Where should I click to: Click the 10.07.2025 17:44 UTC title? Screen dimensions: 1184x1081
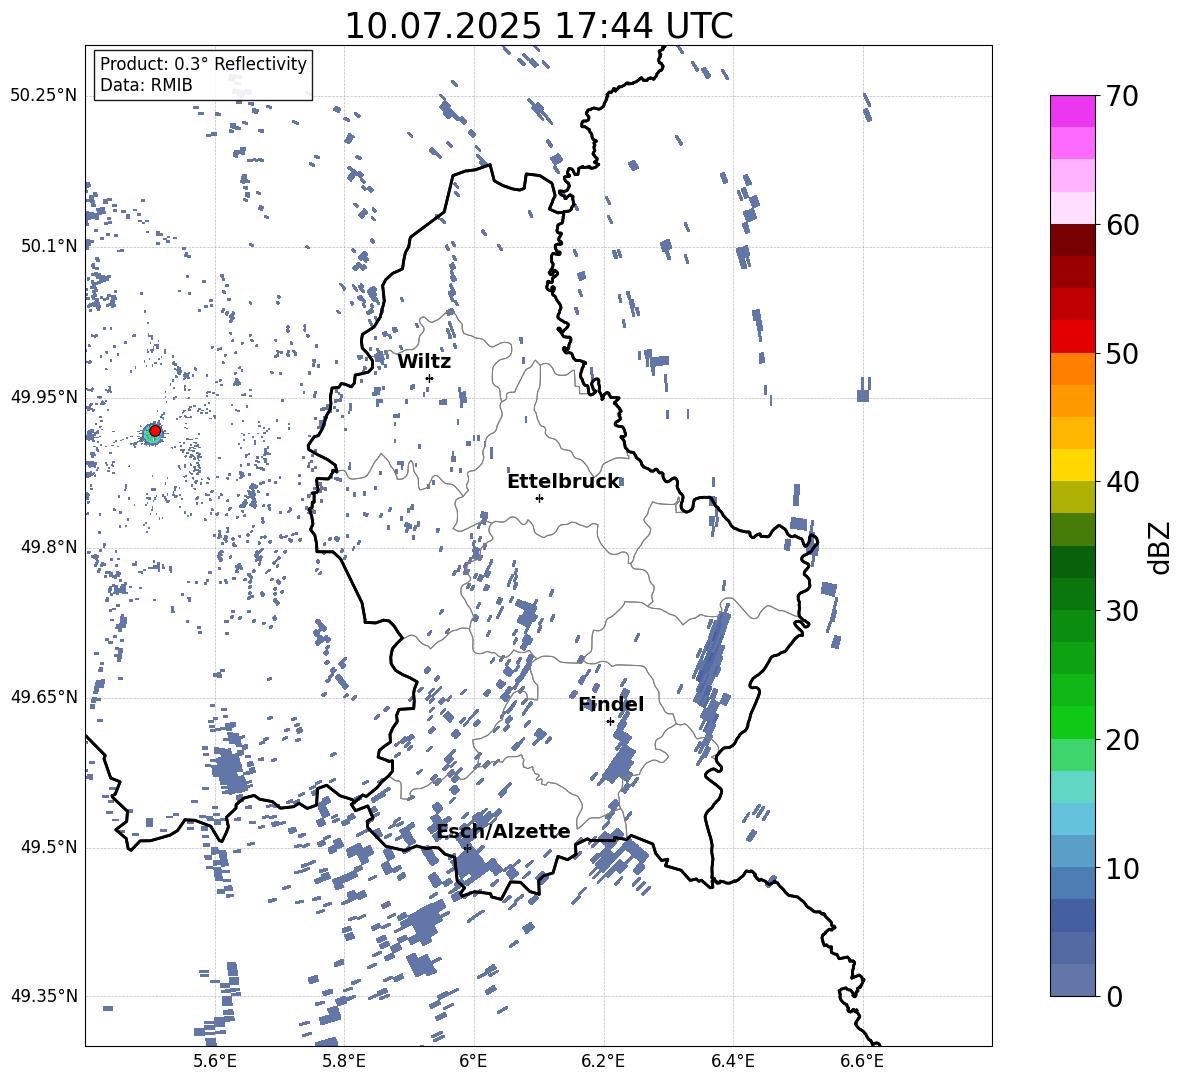click(538, 26)
